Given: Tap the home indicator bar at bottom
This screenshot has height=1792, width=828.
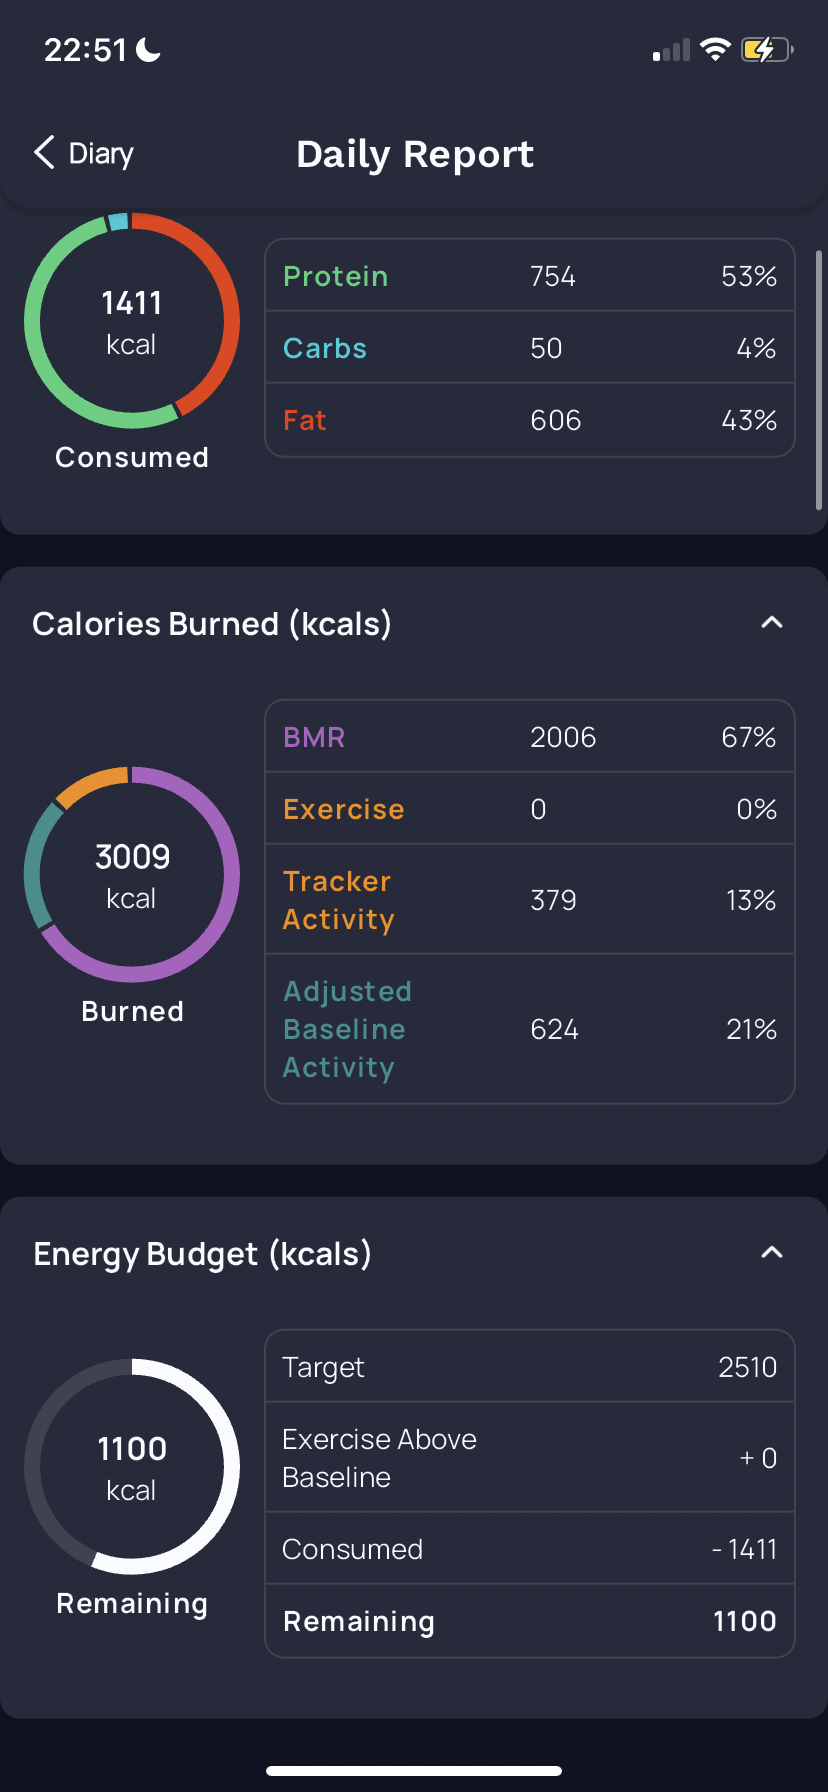Looking at the screenshot, I should point(414,1770).
